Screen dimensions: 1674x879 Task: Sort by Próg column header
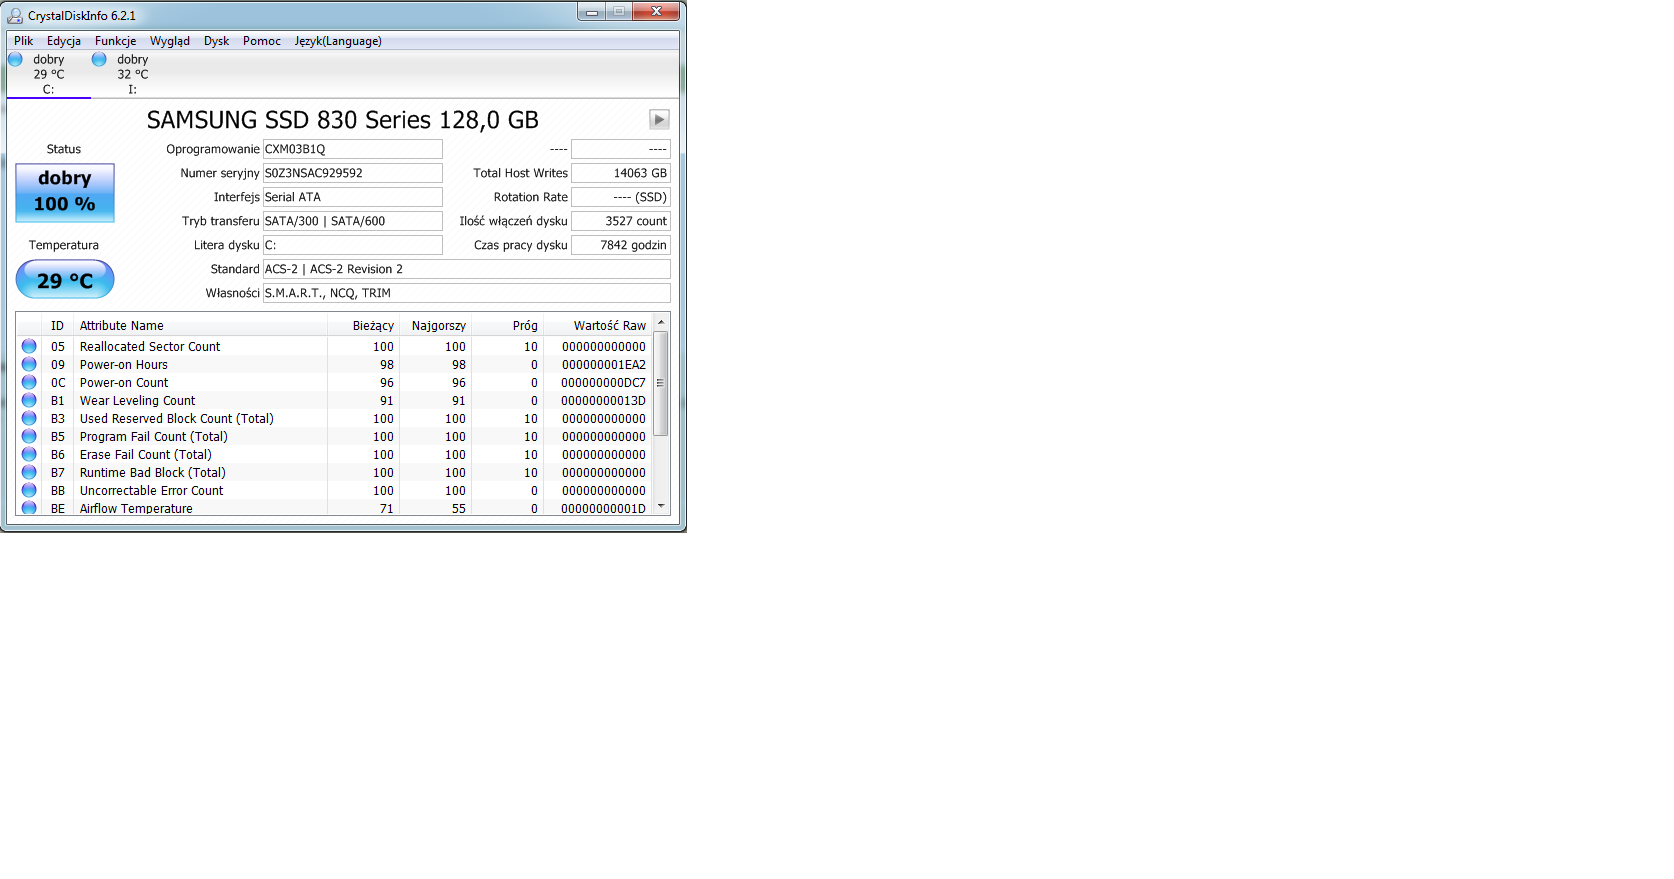pos(508,326)
